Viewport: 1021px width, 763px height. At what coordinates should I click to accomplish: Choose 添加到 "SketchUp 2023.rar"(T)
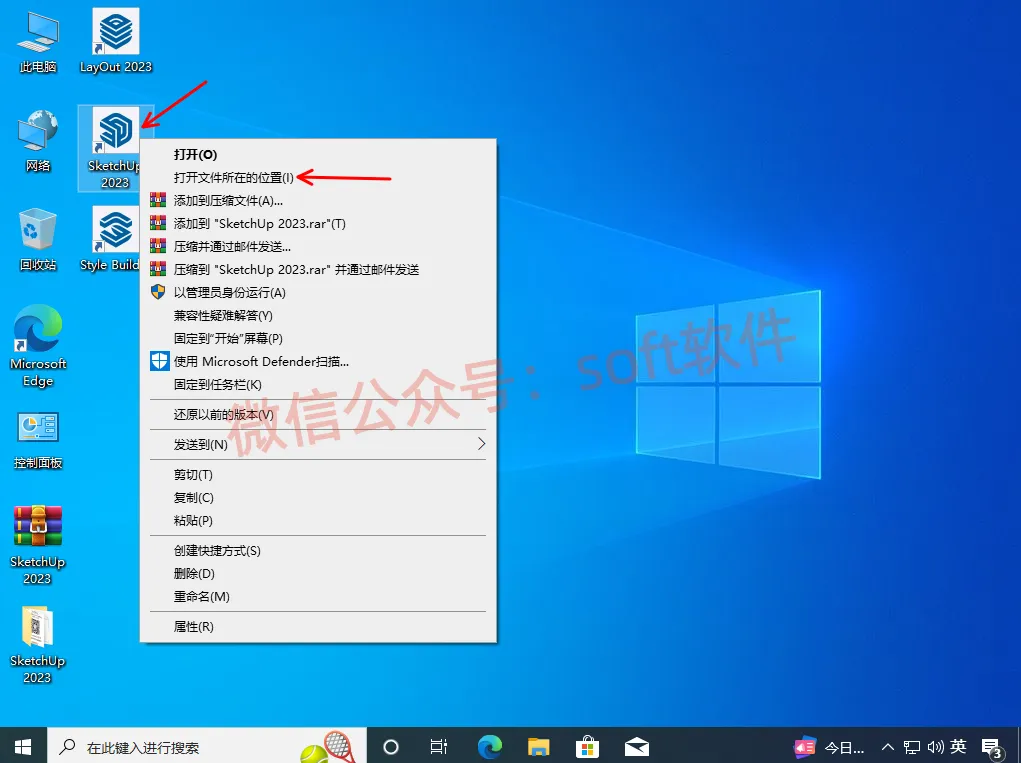318,223
